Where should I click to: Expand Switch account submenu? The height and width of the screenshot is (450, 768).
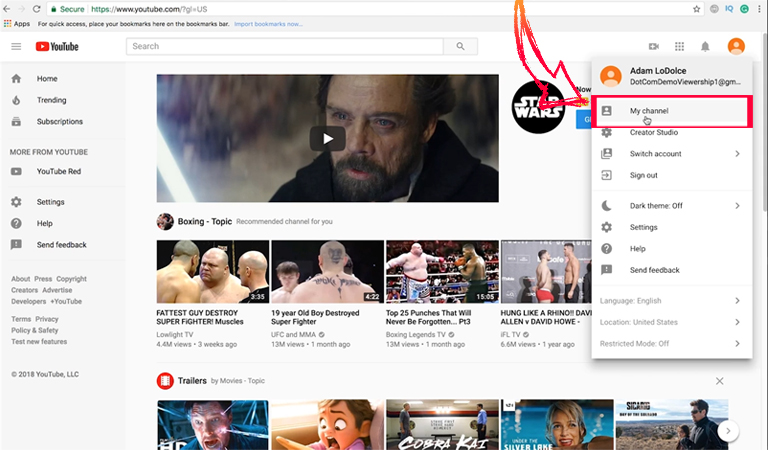[737, 154]
